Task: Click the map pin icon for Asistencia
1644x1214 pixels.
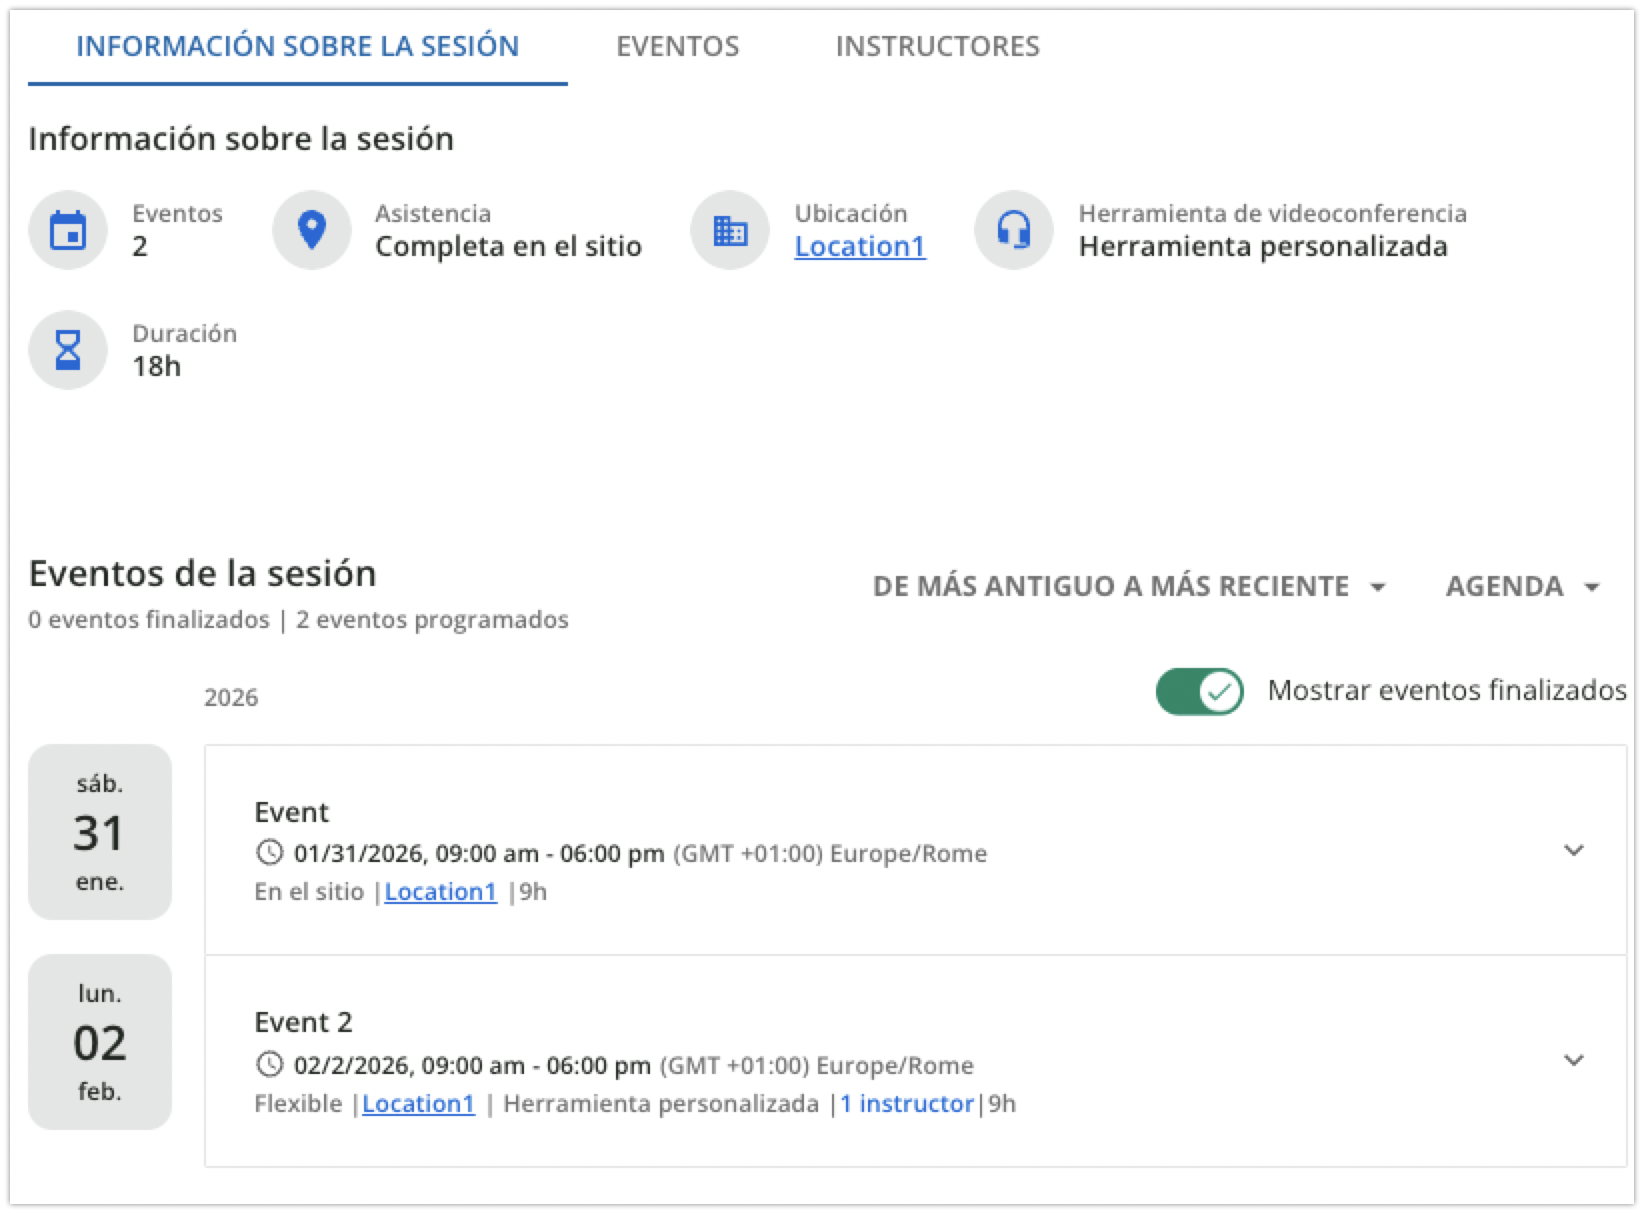Action: click(x=312, y=230)
